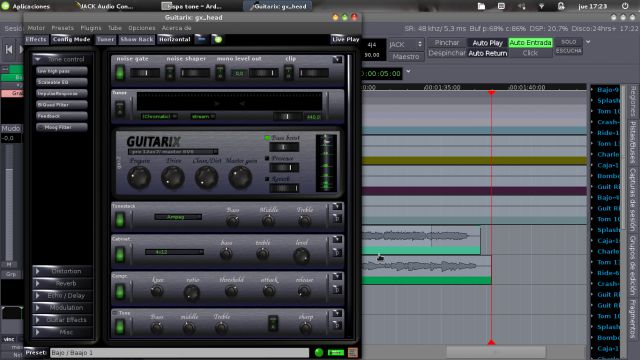Open the Acerca de menu
Image resolution: width=640 pixels, height=360 pixels.
pos(176,28)
